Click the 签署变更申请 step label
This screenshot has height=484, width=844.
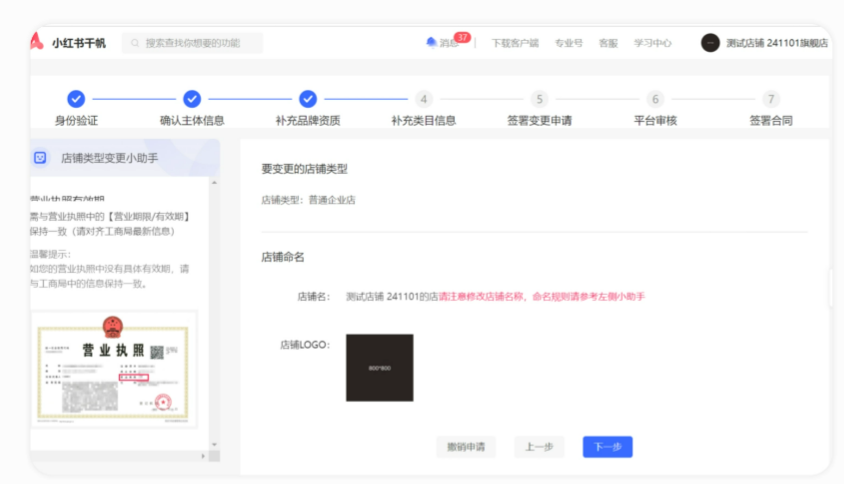tap(539, 121)
